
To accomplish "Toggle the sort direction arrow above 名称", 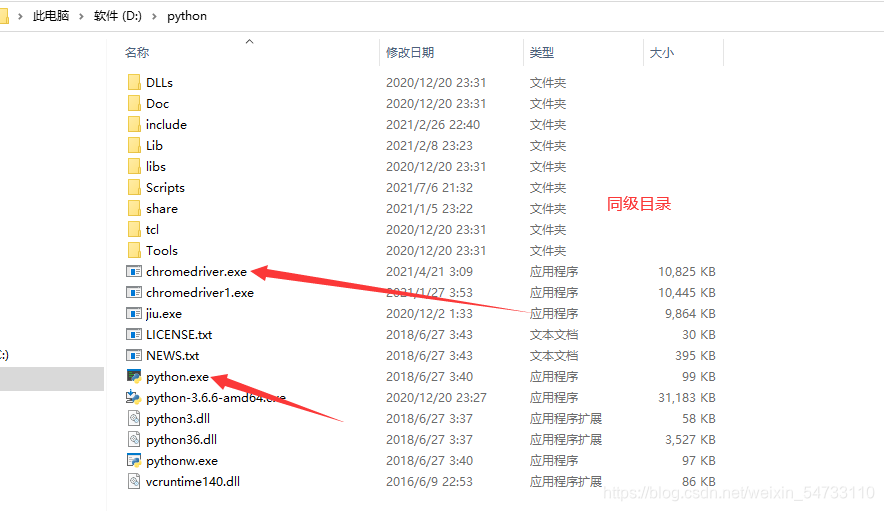I will coord(249,41).
